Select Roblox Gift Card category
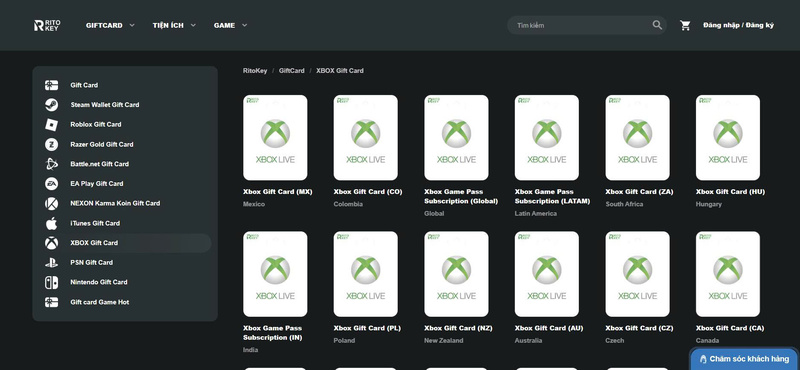The height and width of the screenshot is (370, 800). [x=96, y=125]
